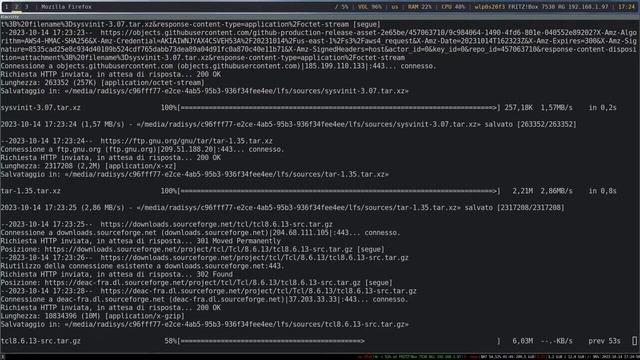Click the tcl8.6.13 58% progress bar
The width and height of the screenshot is (640, 360).
click(x=338, y=341)
